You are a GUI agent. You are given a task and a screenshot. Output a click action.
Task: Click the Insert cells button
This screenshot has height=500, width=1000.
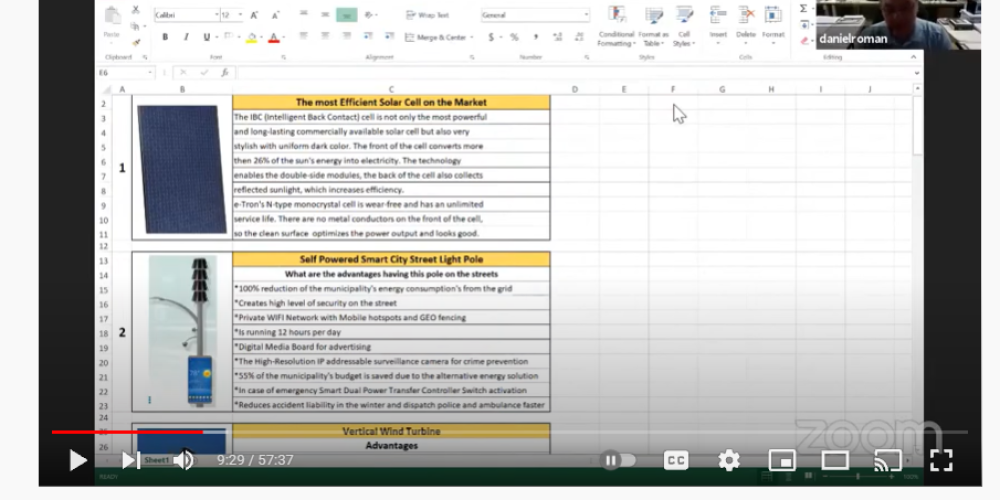click(x=718, y=26)
